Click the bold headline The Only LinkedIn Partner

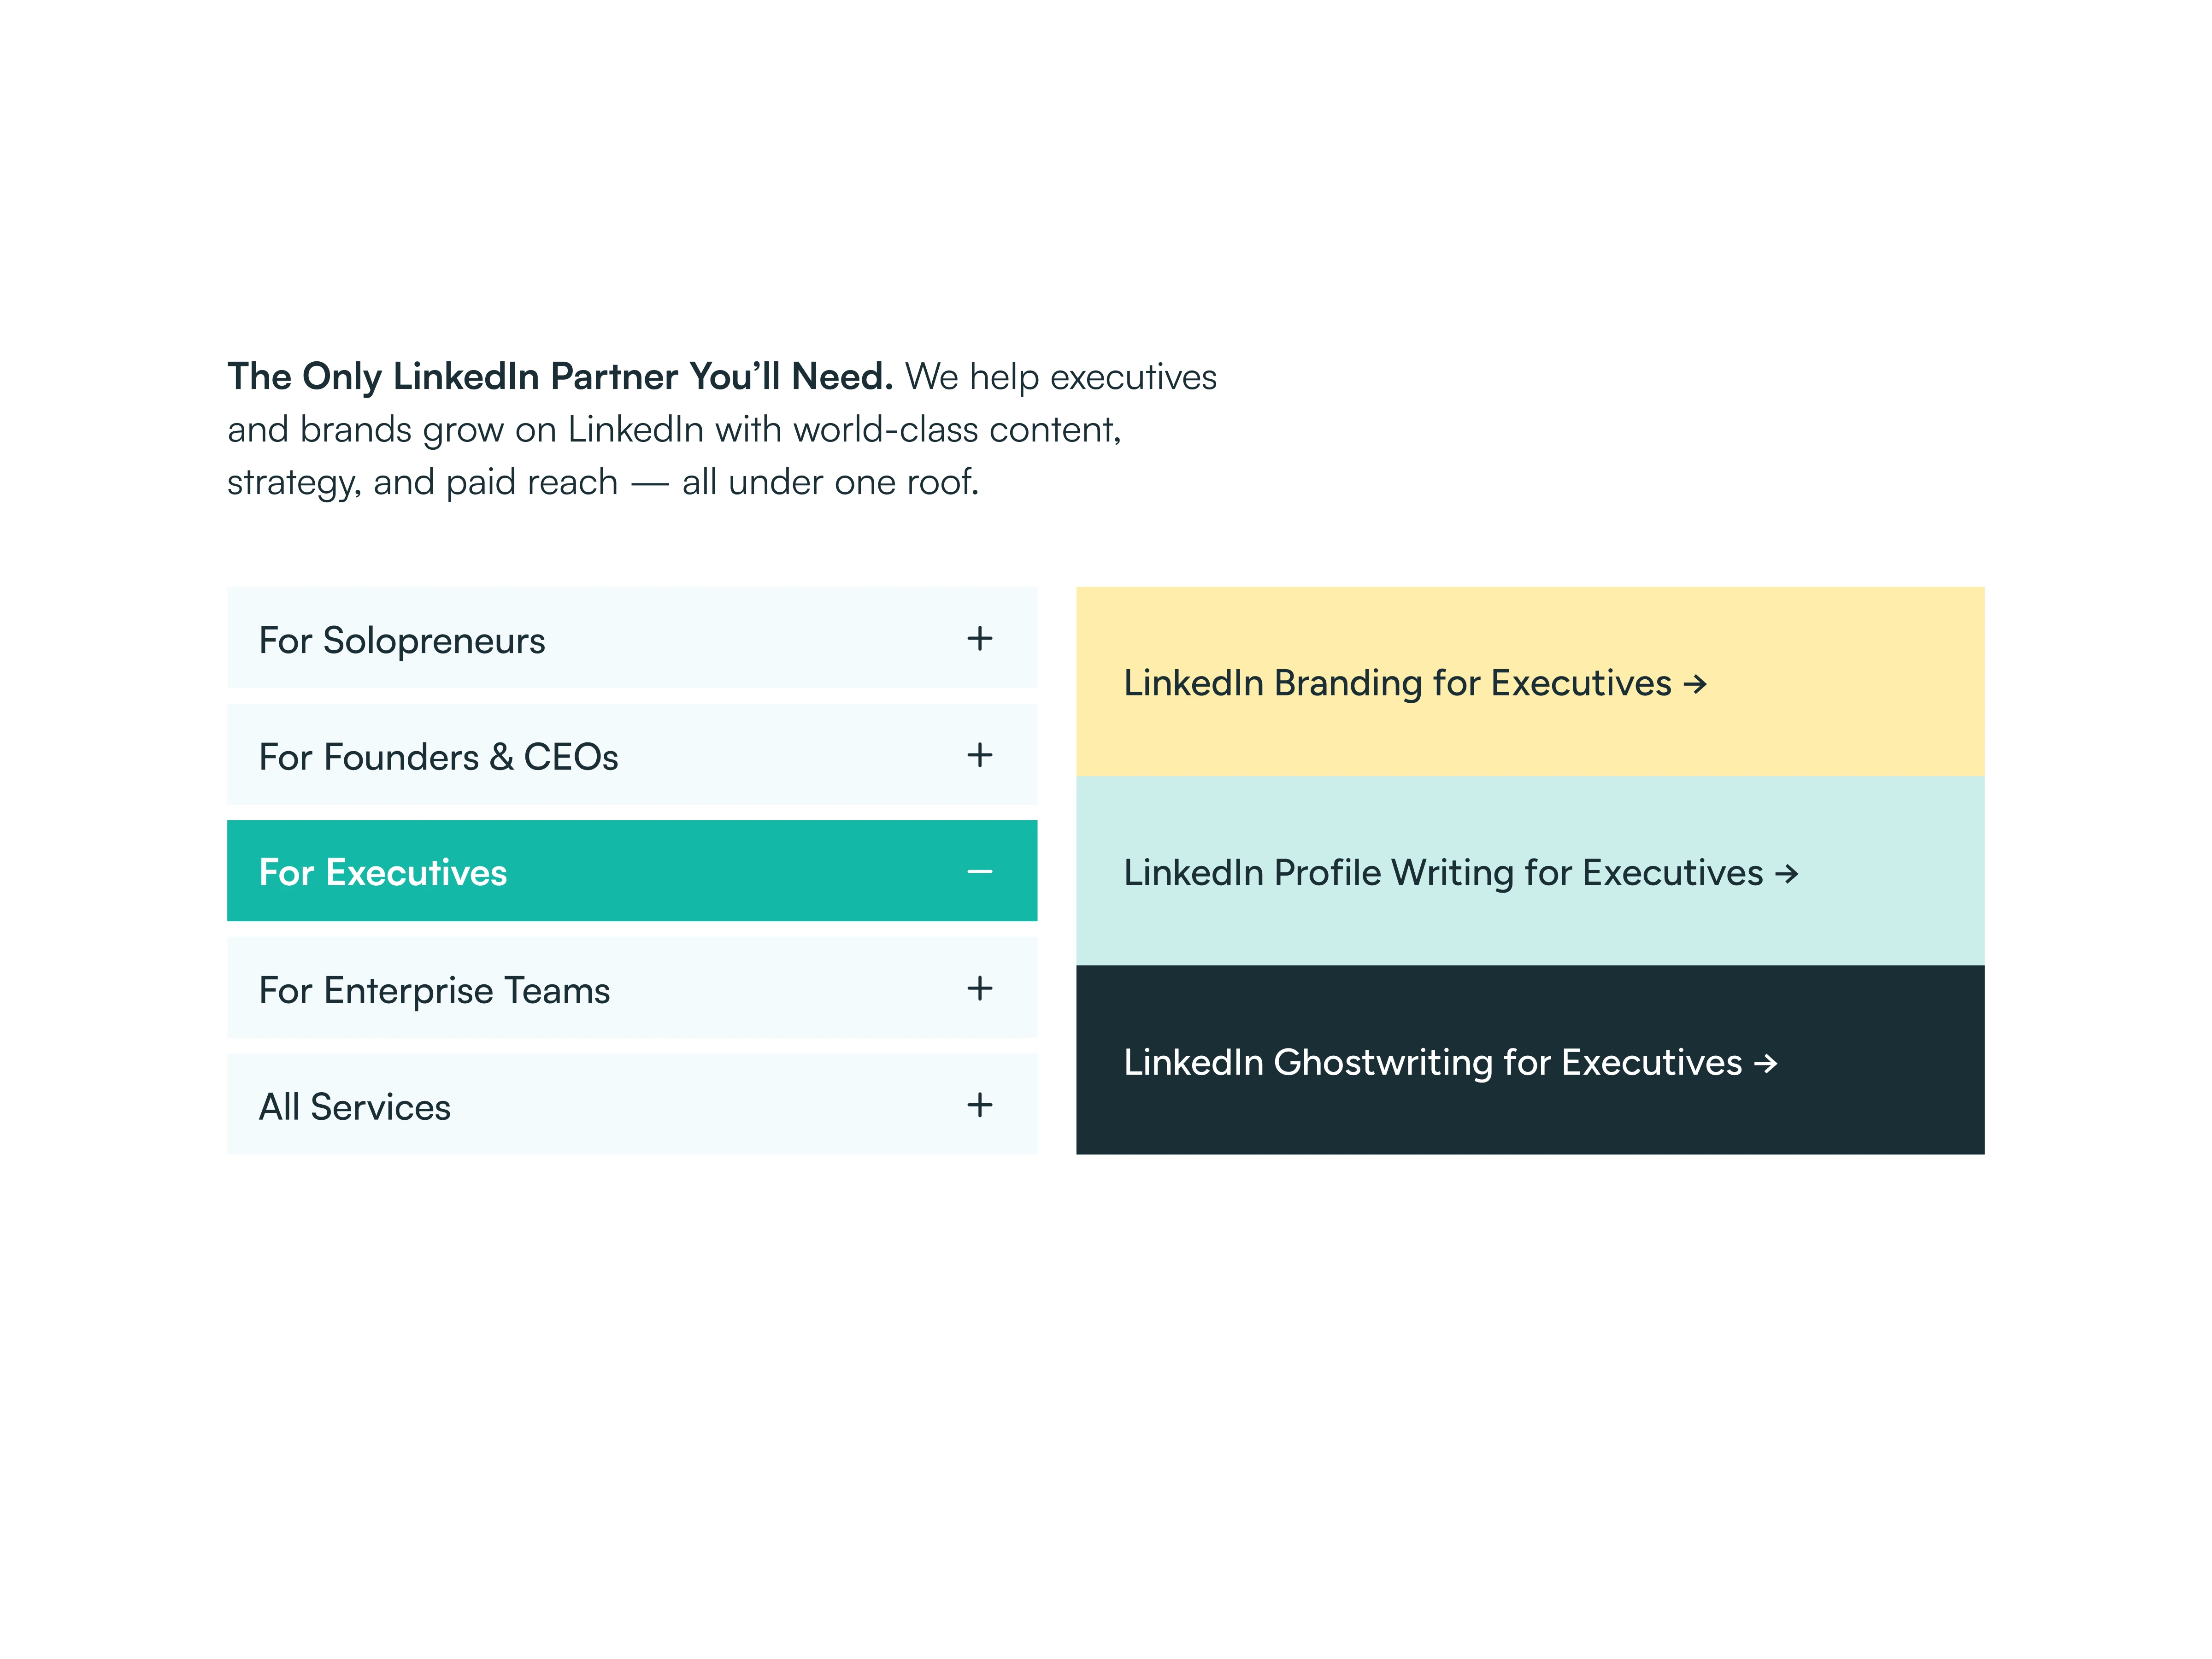559,377
